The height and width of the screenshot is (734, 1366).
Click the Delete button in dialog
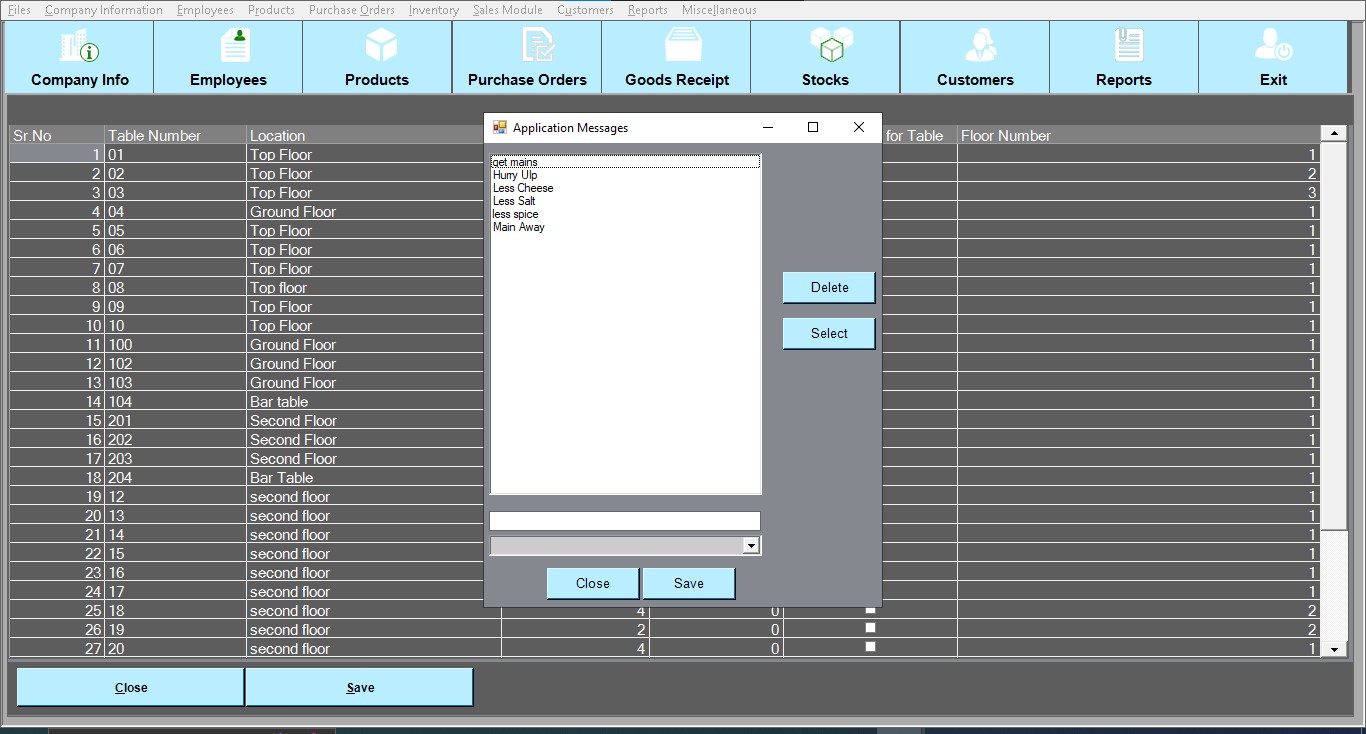829,288
